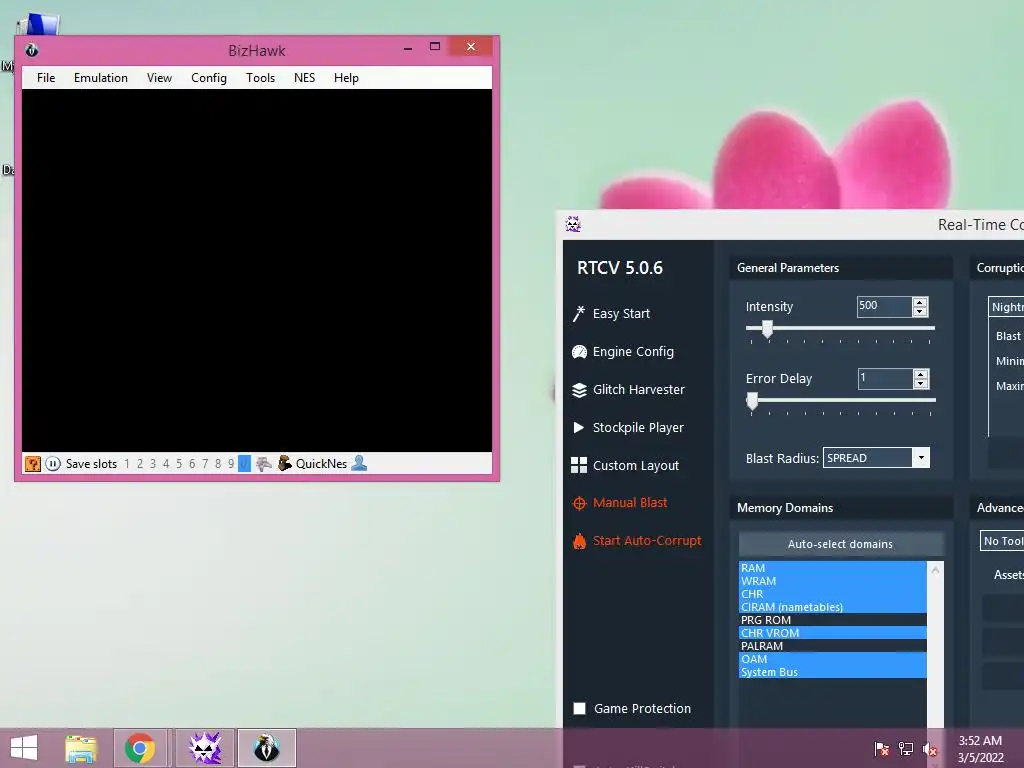Image resolution: width=1024 pixels, height=768 pixels.
Task: Select PALRAM memory domain
Action: coord(833,647)
